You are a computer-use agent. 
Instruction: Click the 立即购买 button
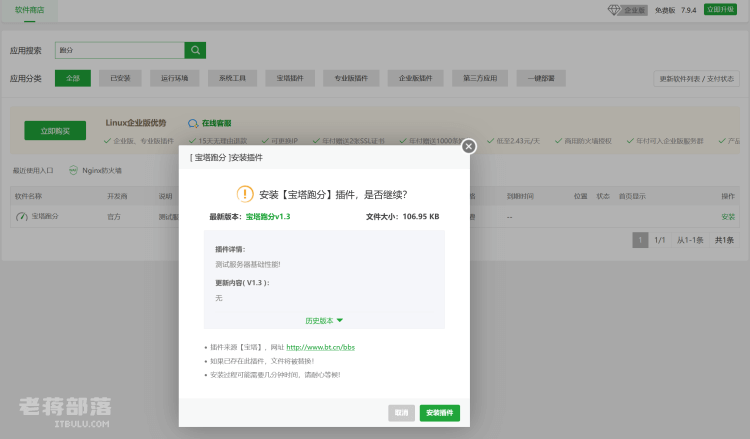pyautogui.click(x=55, y=131)
